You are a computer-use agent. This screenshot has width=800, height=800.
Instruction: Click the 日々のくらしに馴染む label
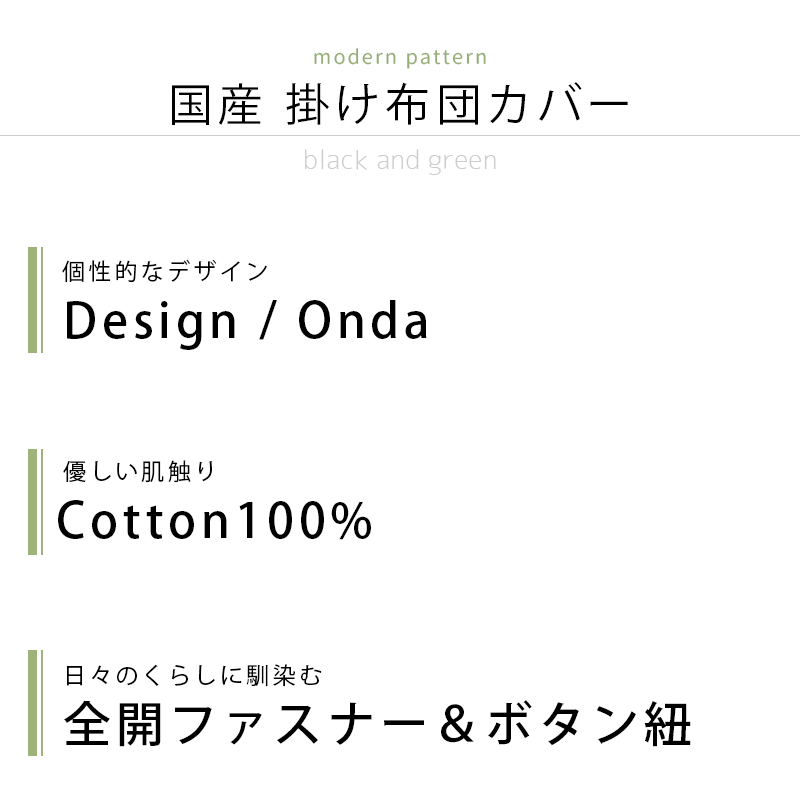pyautogui.click(x=193, y=676)
